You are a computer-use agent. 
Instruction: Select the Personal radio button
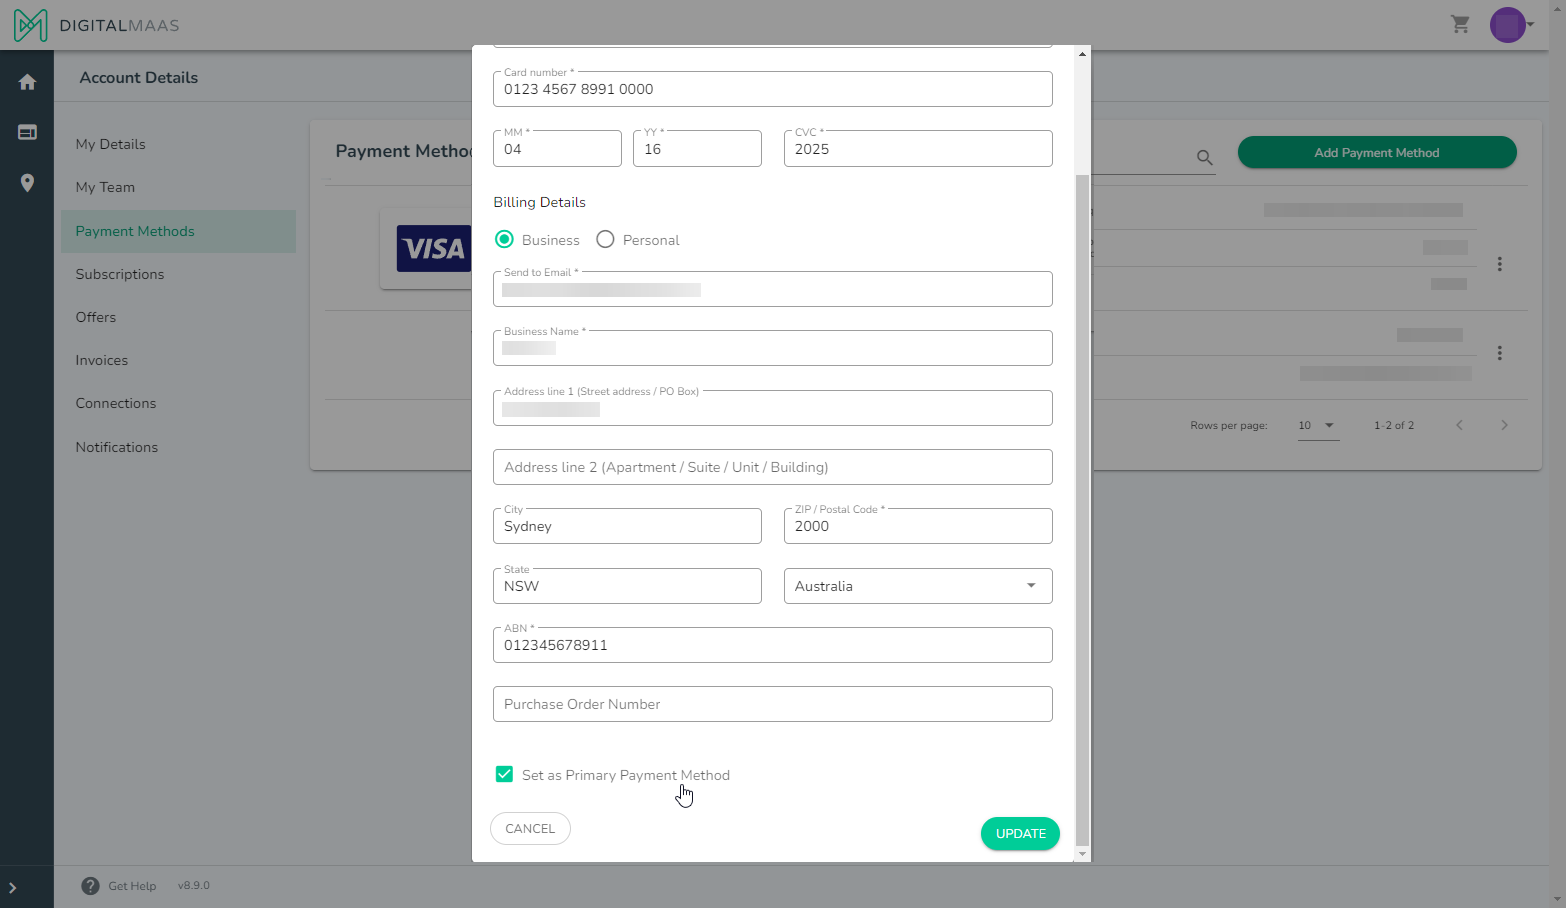pos(605,240)
